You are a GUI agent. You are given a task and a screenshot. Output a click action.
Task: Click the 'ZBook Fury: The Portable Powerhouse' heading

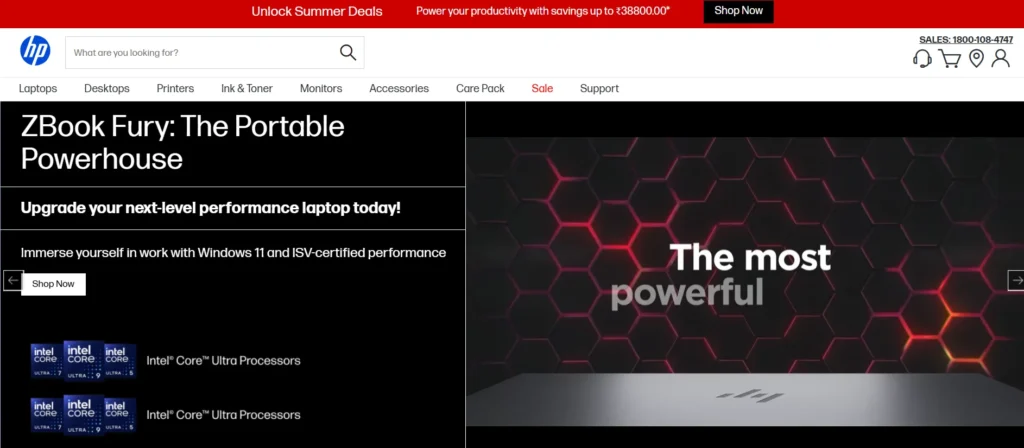coord(183,143)
